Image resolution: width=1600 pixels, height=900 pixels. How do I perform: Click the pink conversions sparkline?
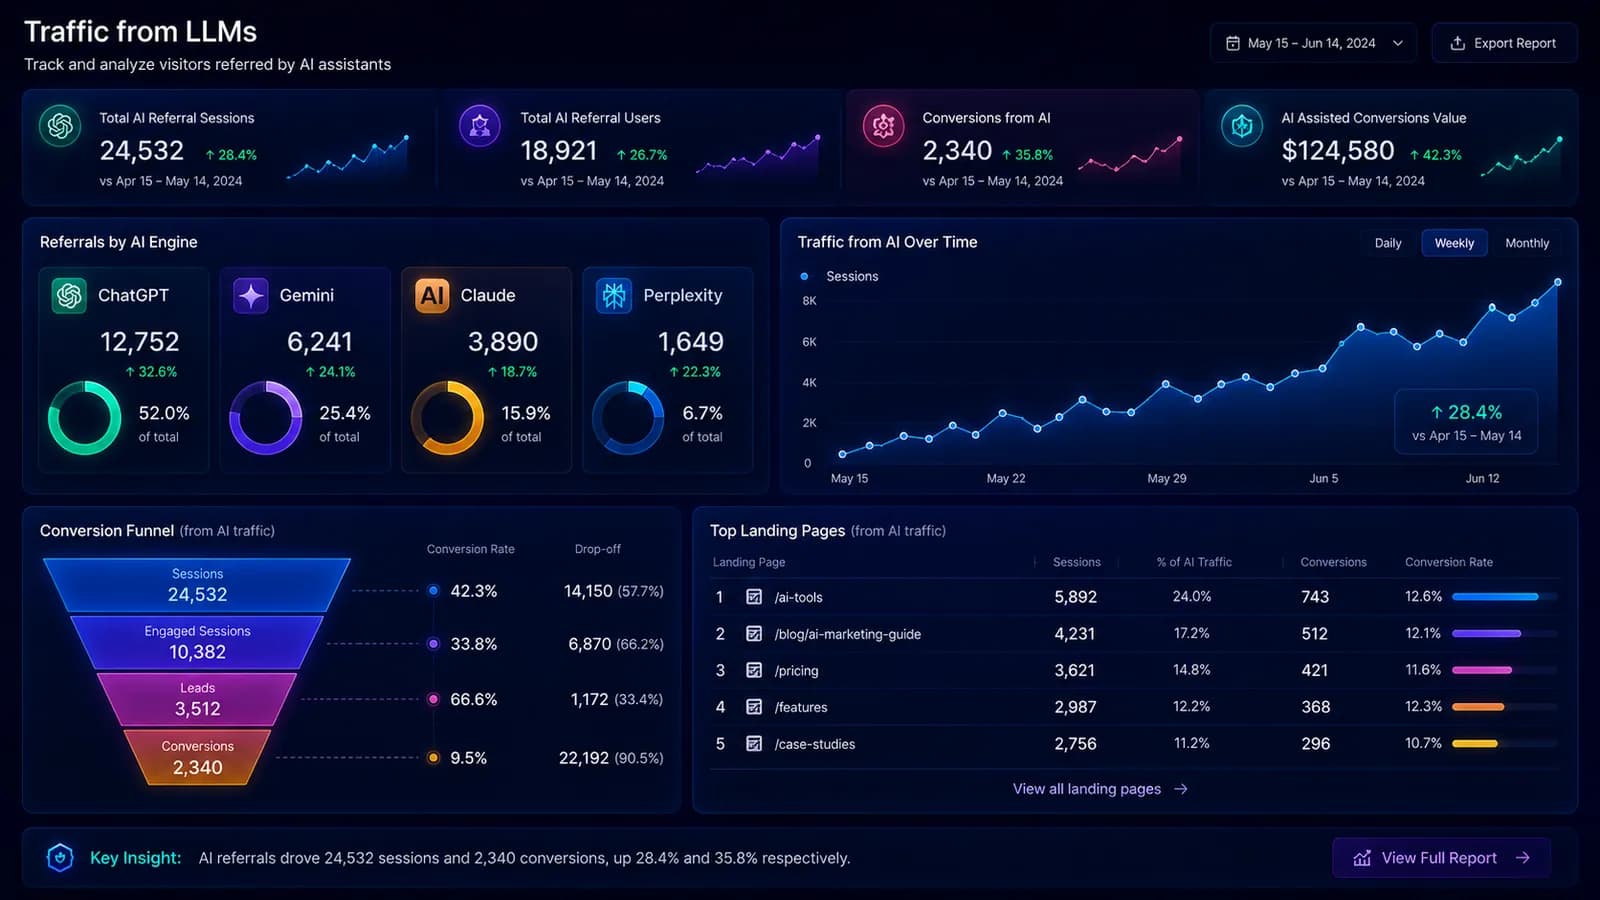pyautogui.click(x=1129, y=156)
